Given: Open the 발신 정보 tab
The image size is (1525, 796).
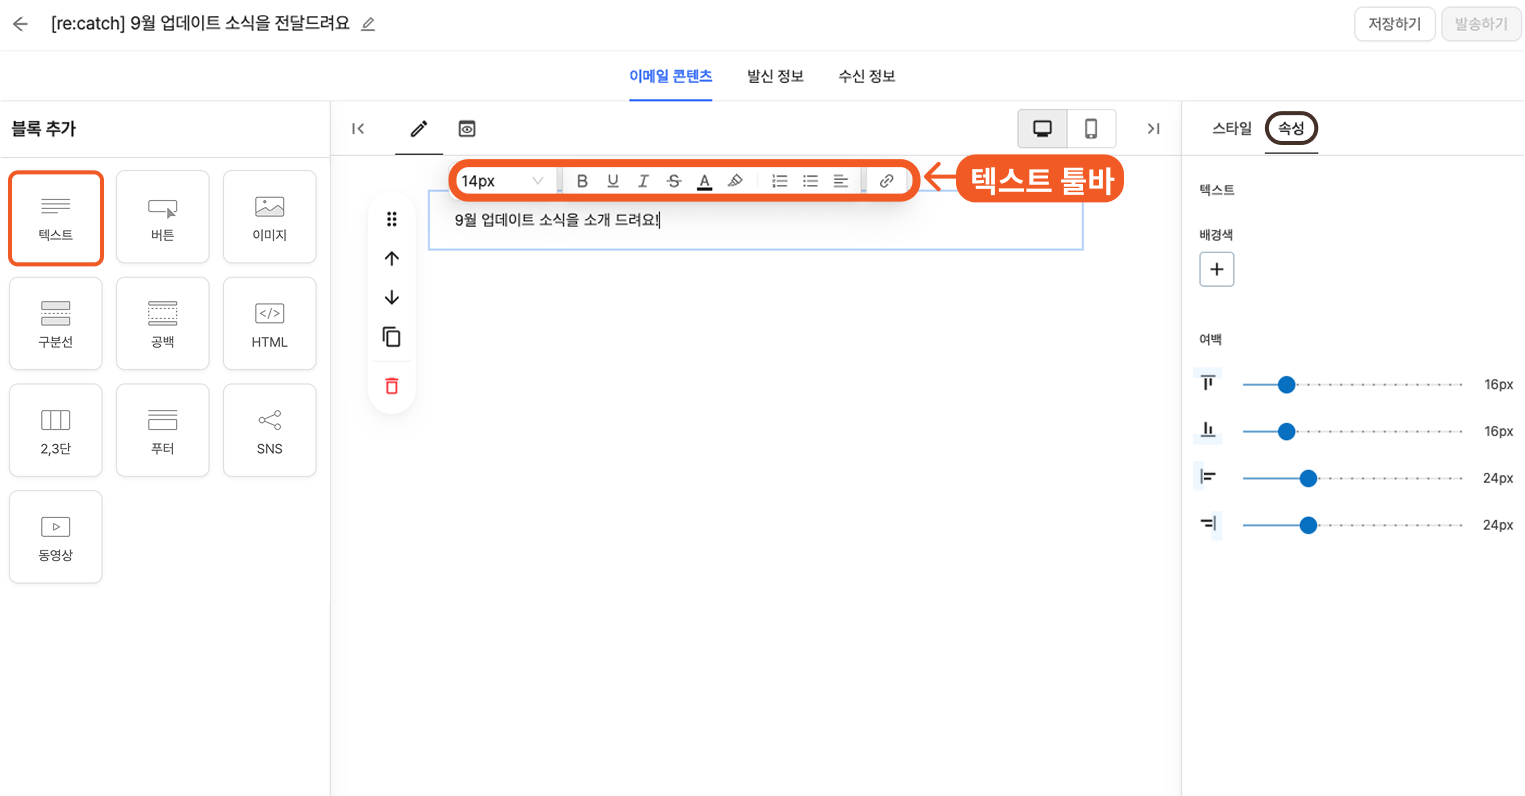Looking at the screenshot, I should tap(775, 76).
